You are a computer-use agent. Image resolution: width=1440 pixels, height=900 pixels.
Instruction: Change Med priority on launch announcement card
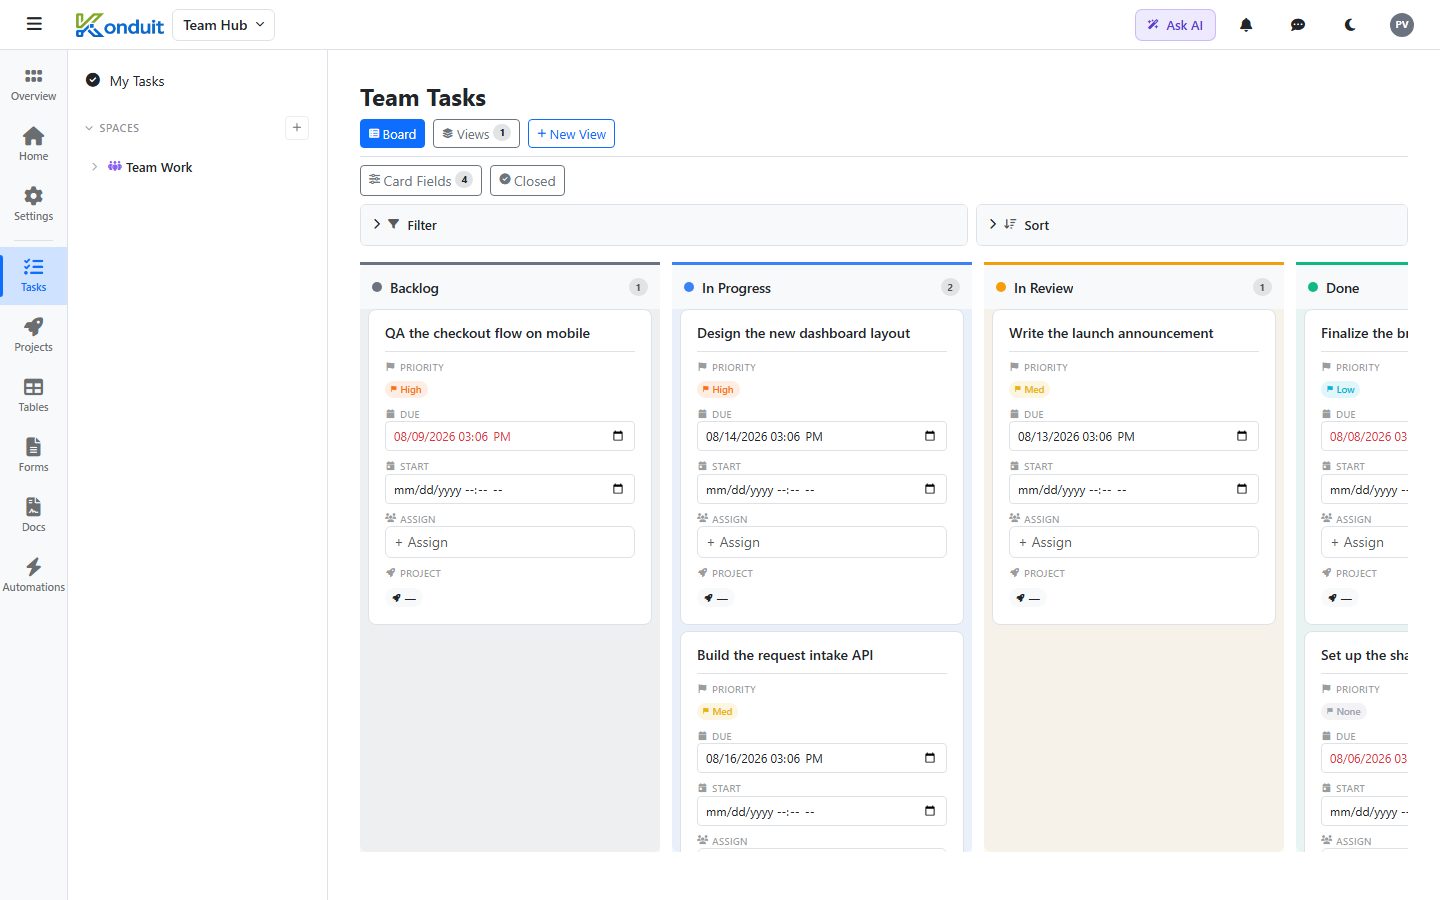pos(1029,390)
